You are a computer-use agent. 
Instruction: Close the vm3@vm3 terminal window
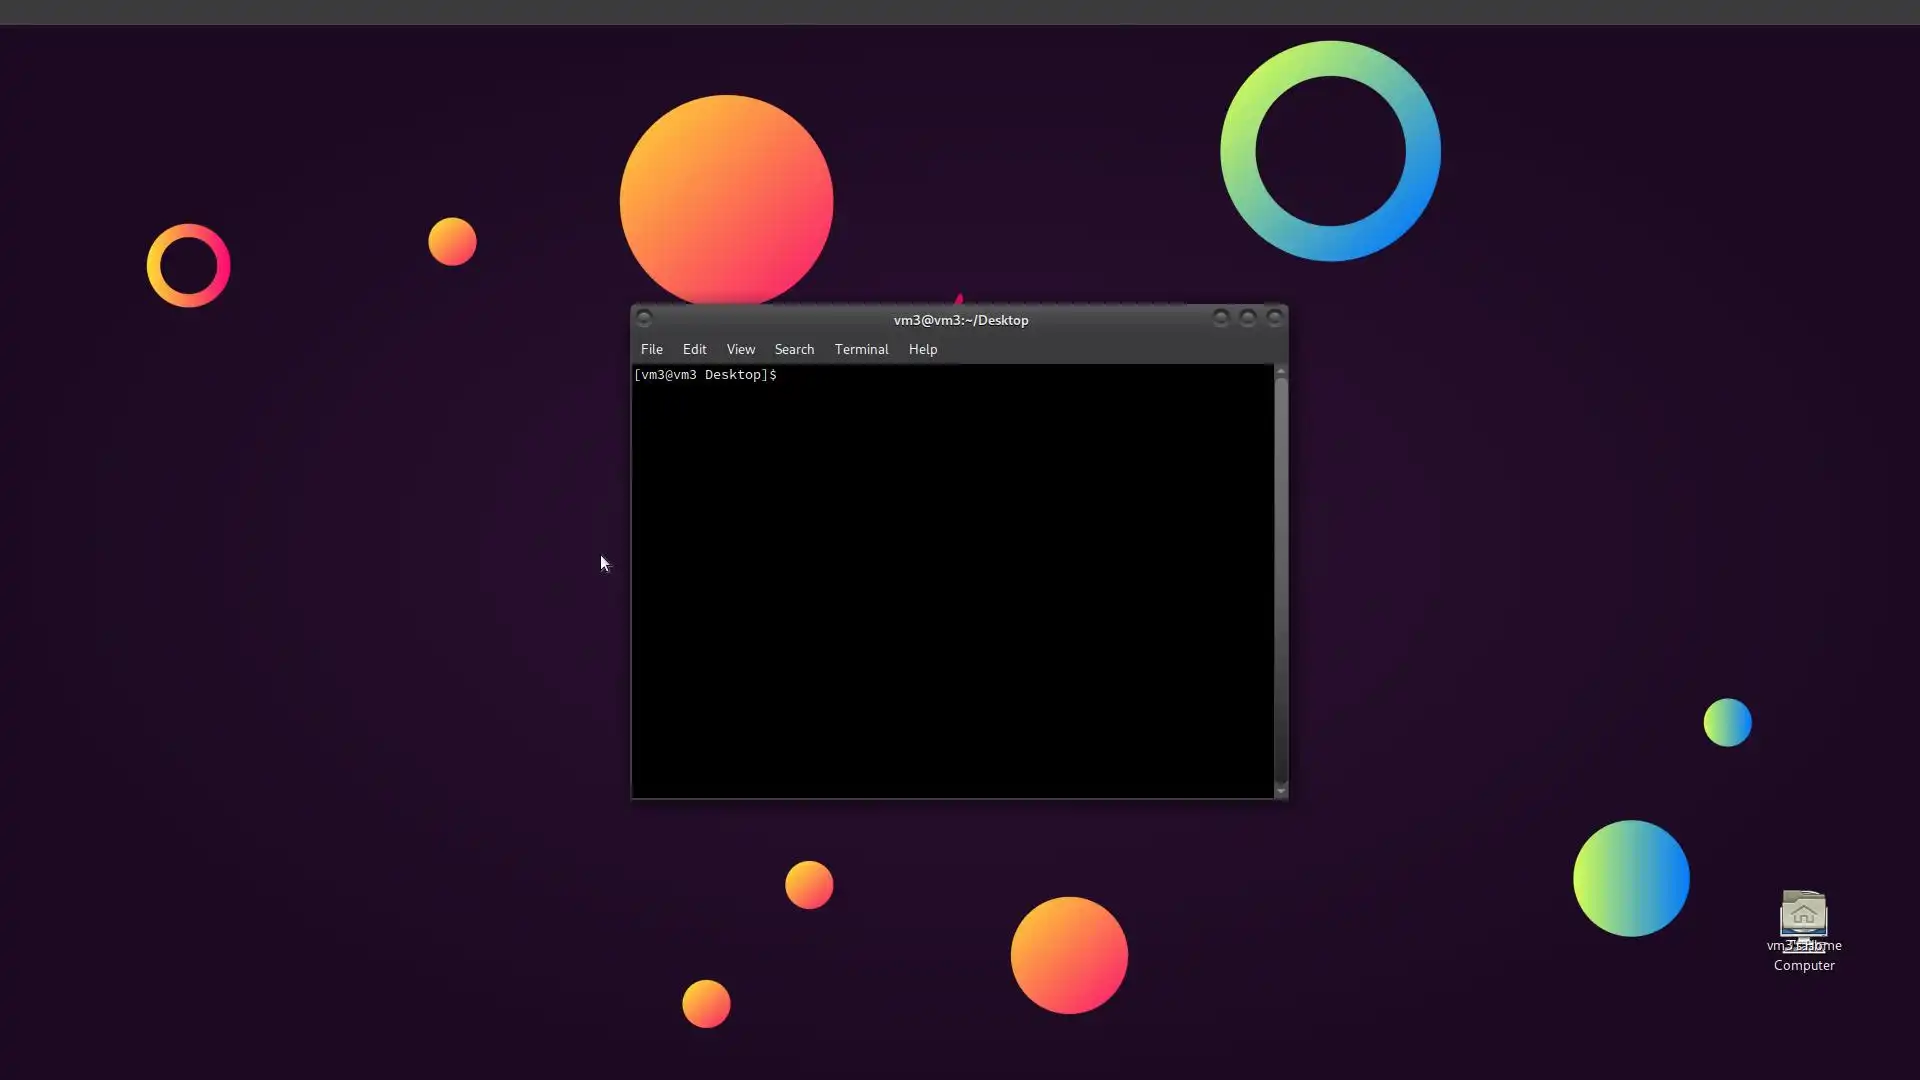tap(1274, 318)
